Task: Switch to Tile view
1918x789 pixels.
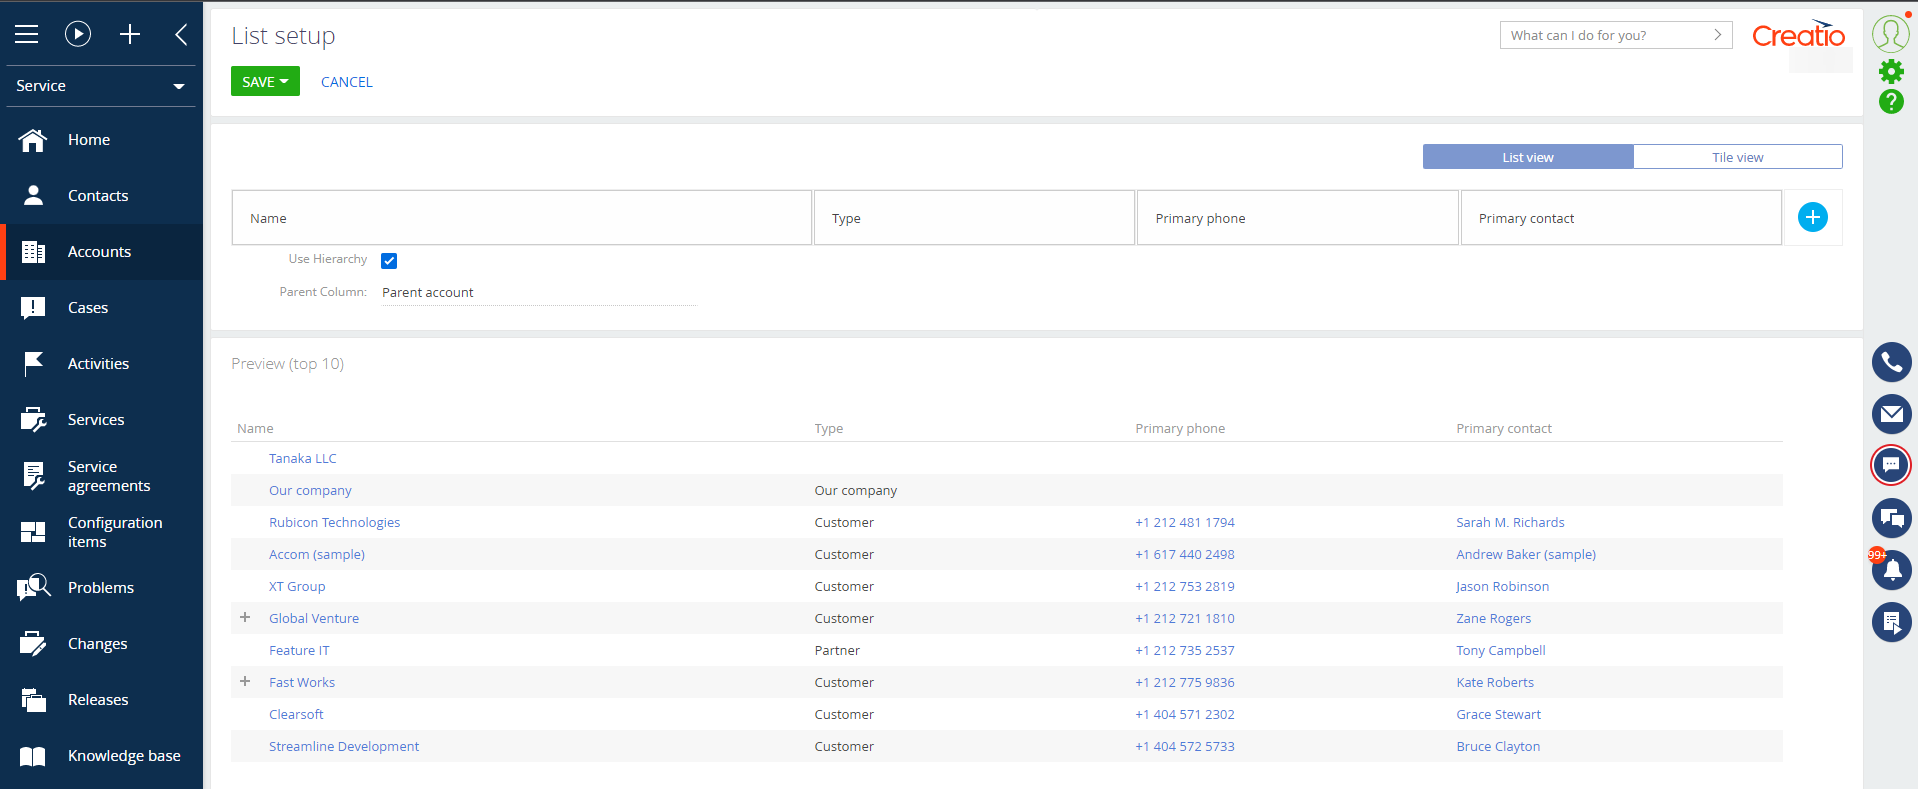Action: point(1737,157)
